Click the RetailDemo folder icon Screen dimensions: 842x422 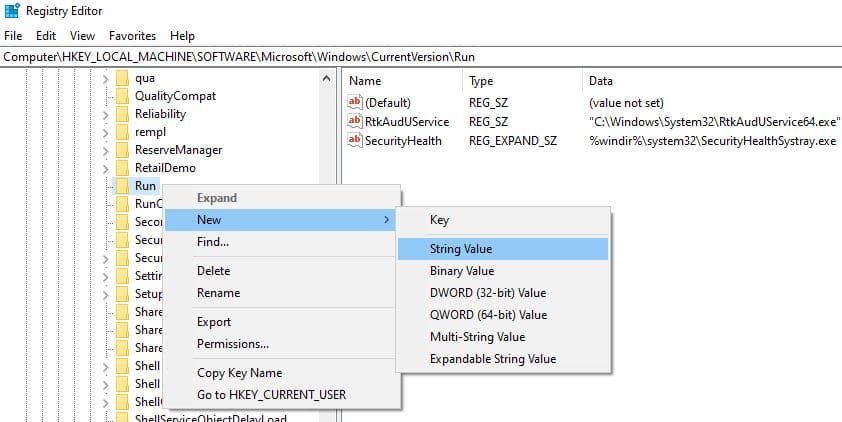[x=122, y=168]
